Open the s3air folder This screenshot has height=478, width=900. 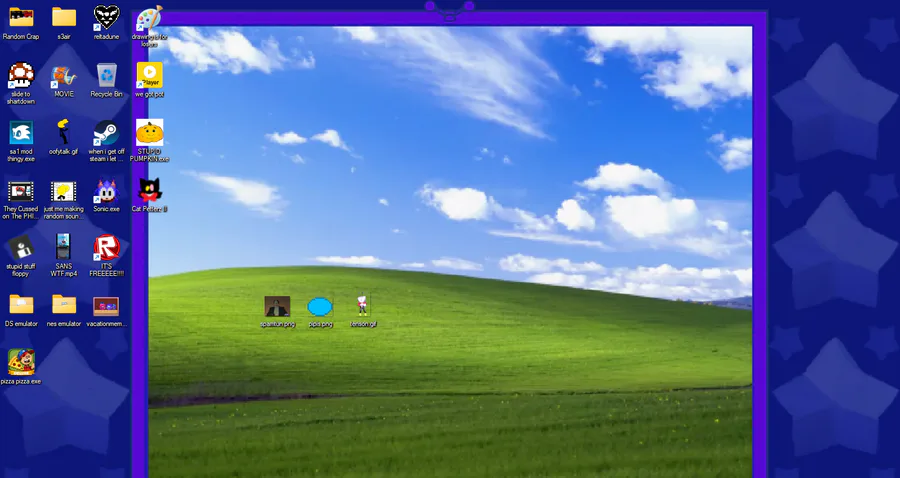(x=64, y=17)
